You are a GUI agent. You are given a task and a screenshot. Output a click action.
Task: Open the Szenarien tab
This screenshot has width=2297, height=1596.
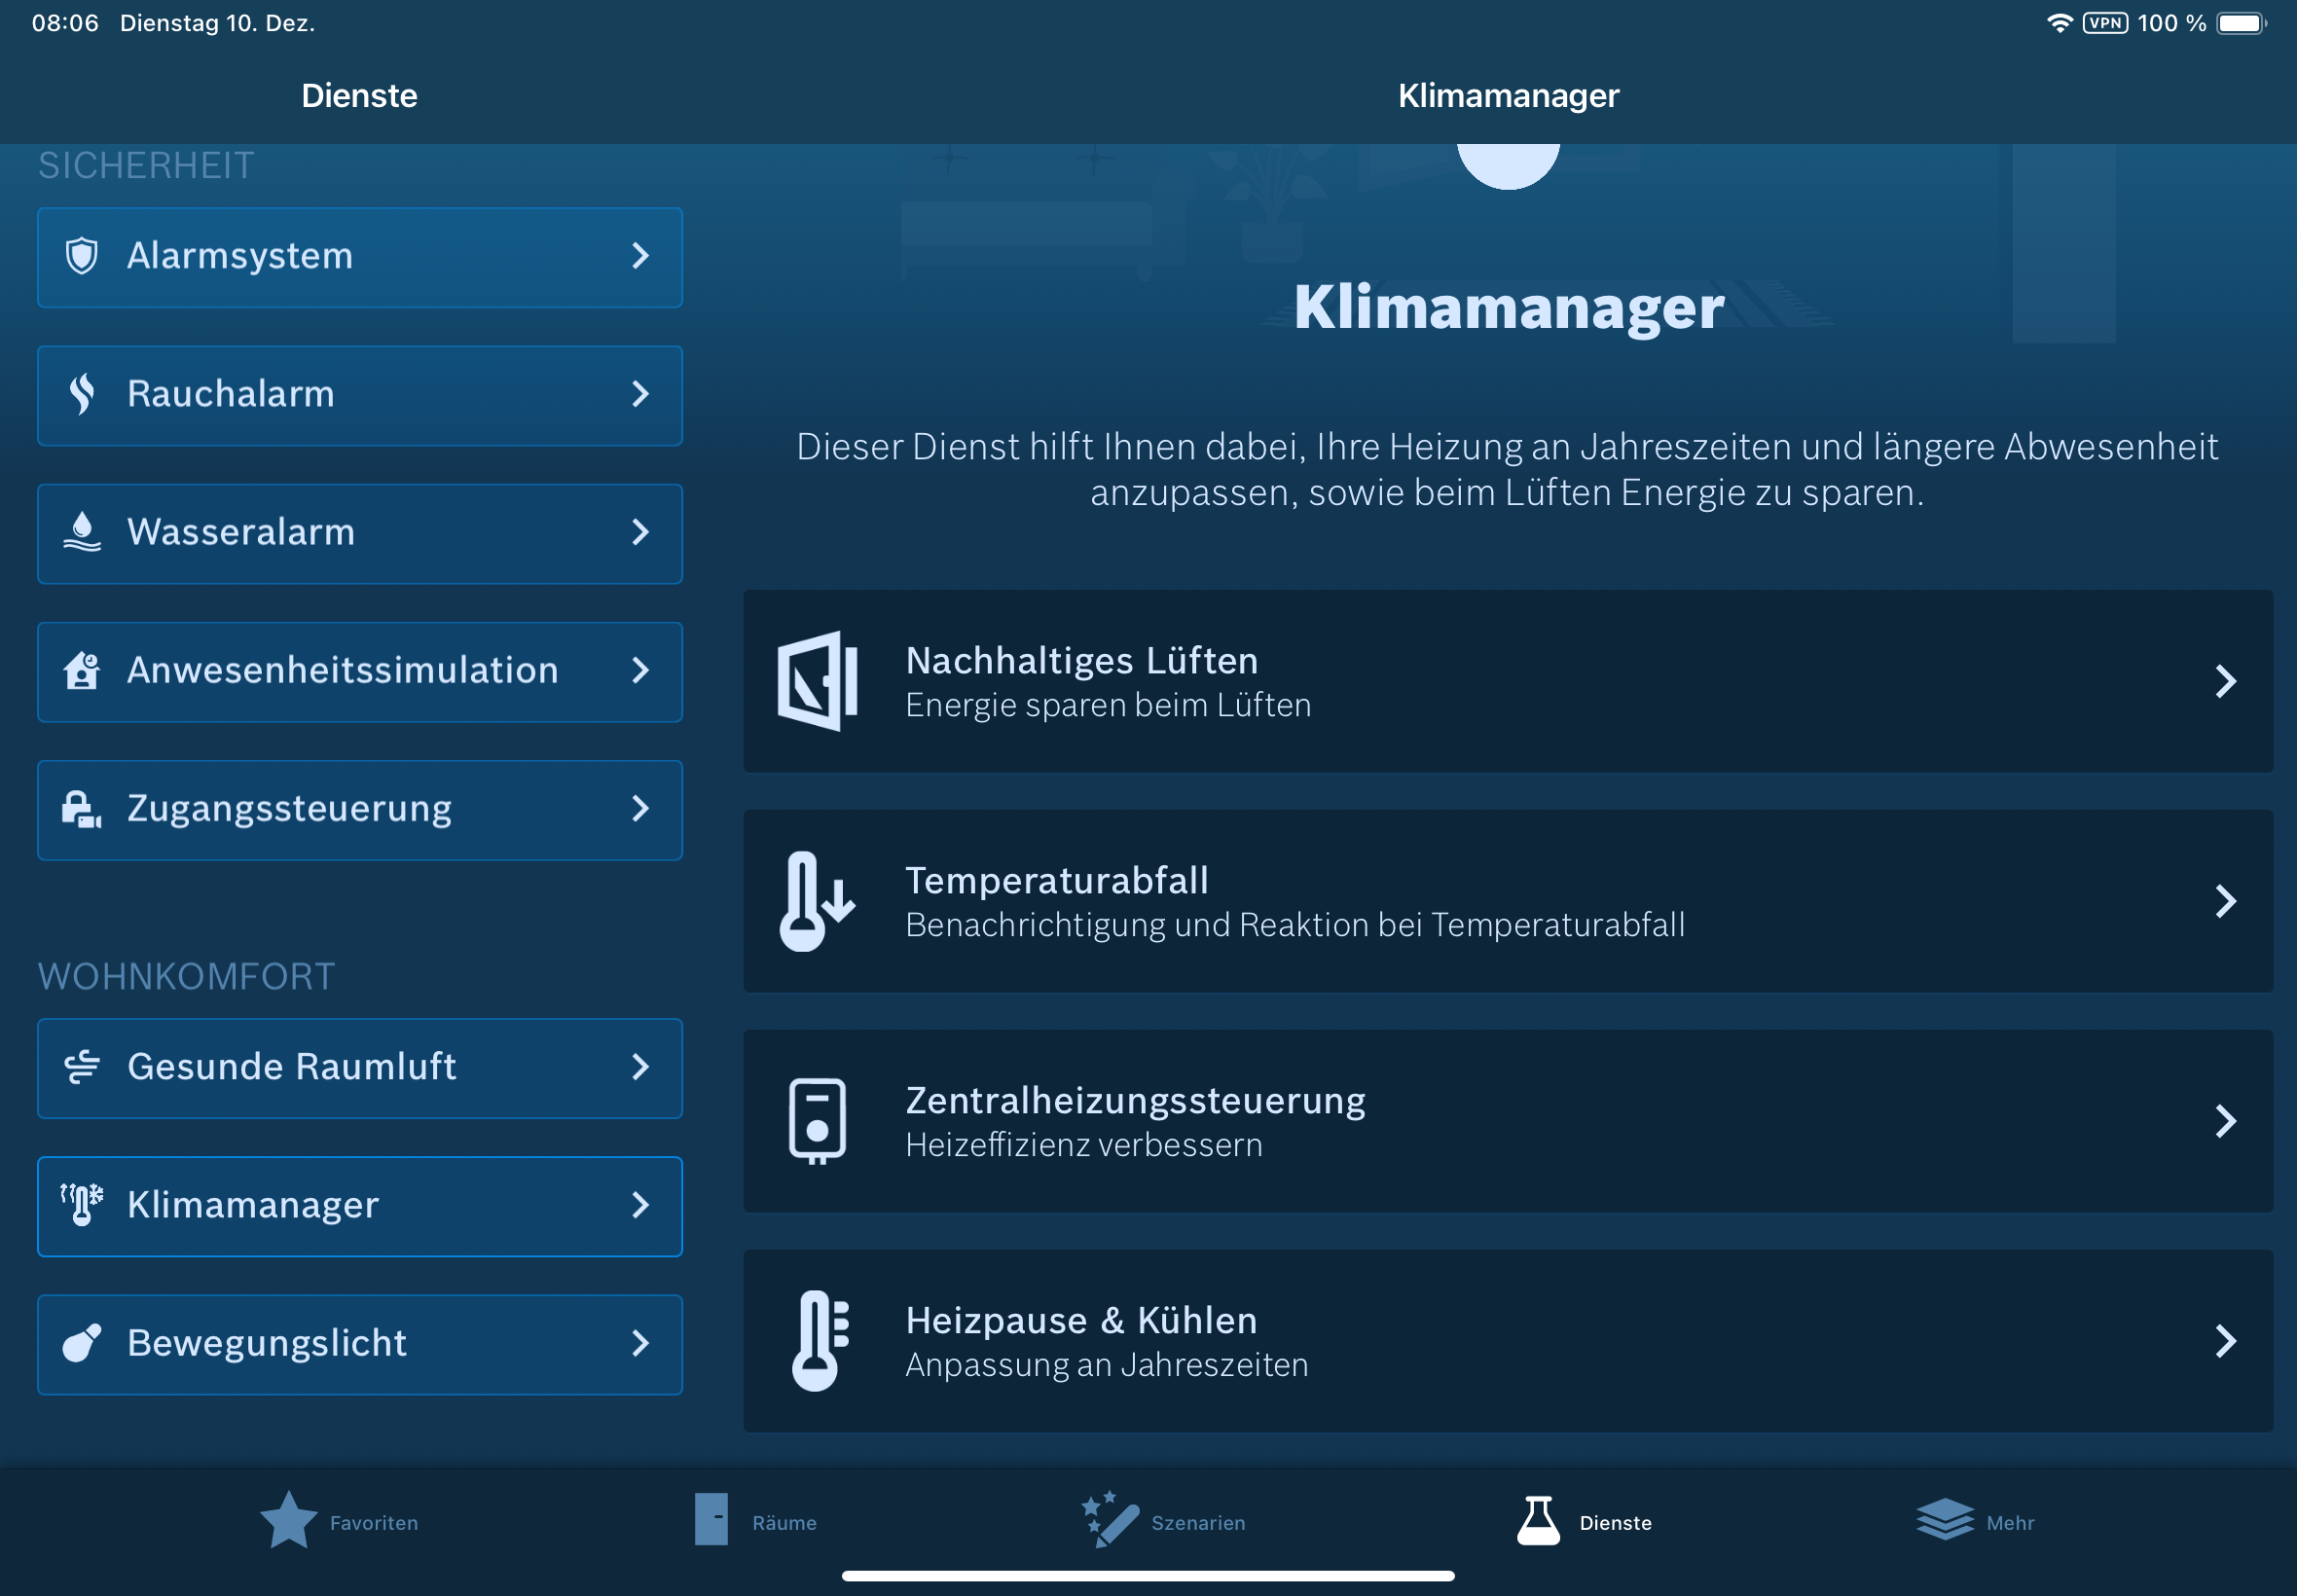coord(1163,1521)
